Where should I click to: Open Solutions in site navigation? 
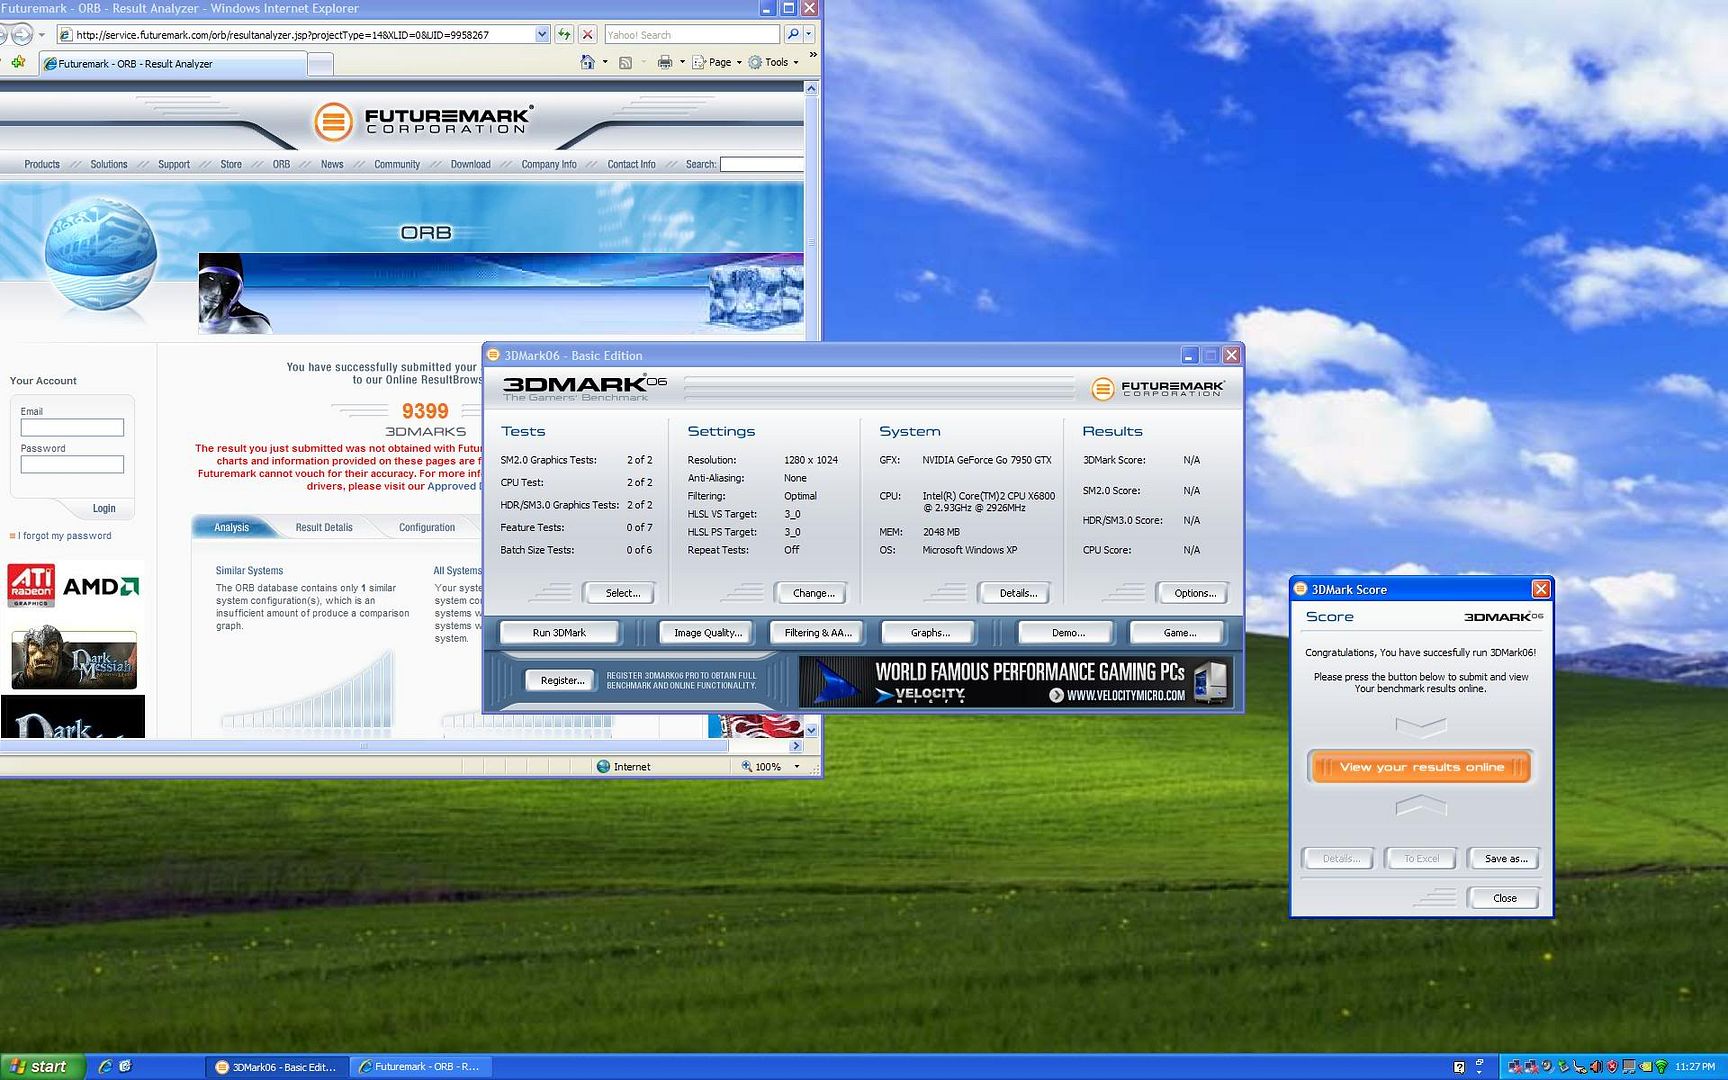pos(109,164)
